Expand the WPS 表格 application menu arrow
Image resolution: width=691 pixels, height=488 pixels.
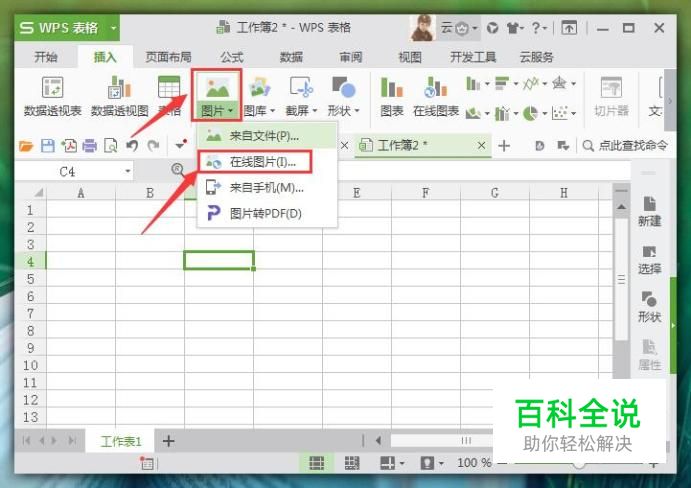pyautogui.click(x=113, y=28)
